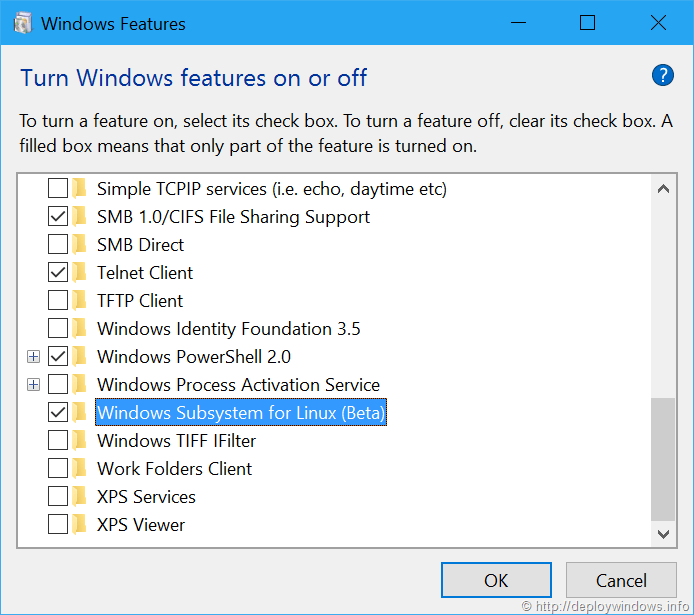This screenshot has height=615, width=694.
Task: Uncheck Windows Subsystem for Linux (Beta) checkbox
Action: 58,413
